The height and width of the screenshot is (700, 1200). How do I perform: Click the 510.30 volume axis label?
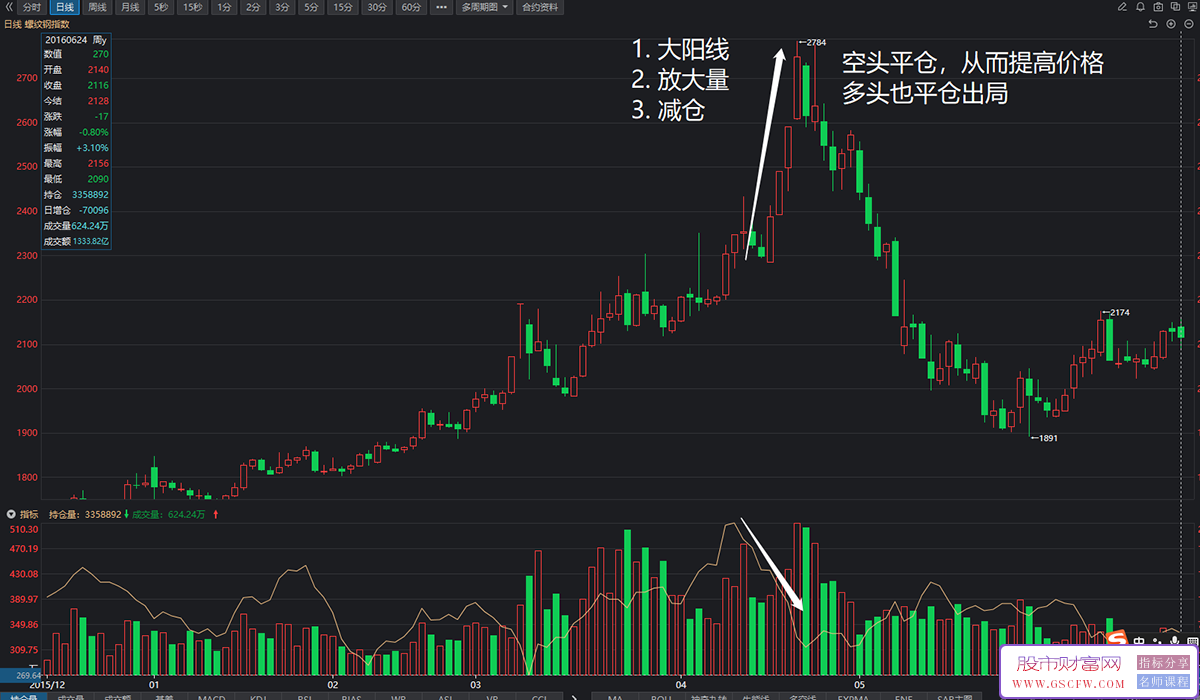(24, 529)
